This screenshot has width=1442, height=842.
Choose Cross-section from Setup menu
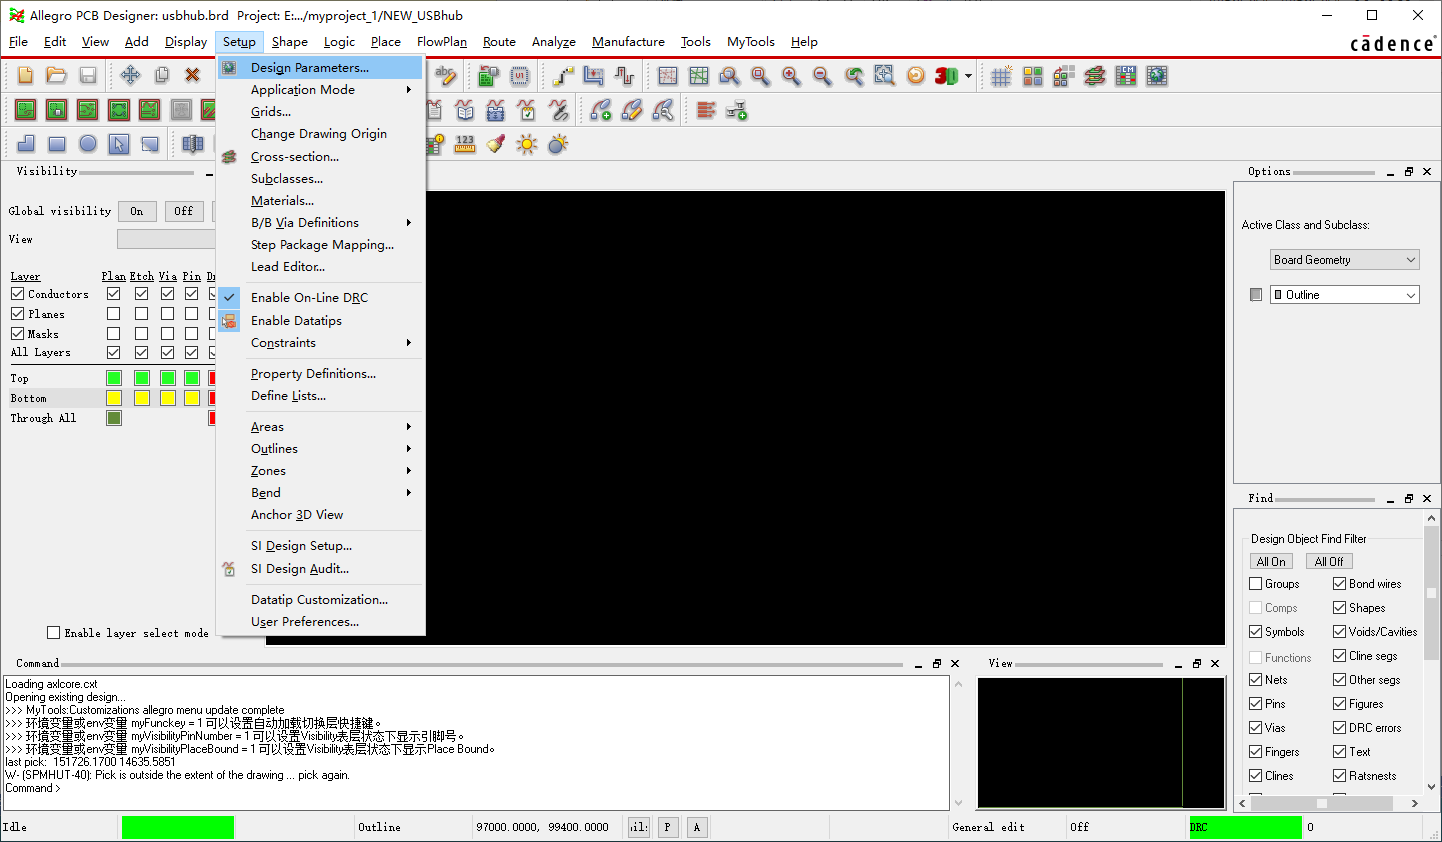(x=321, y=157)
